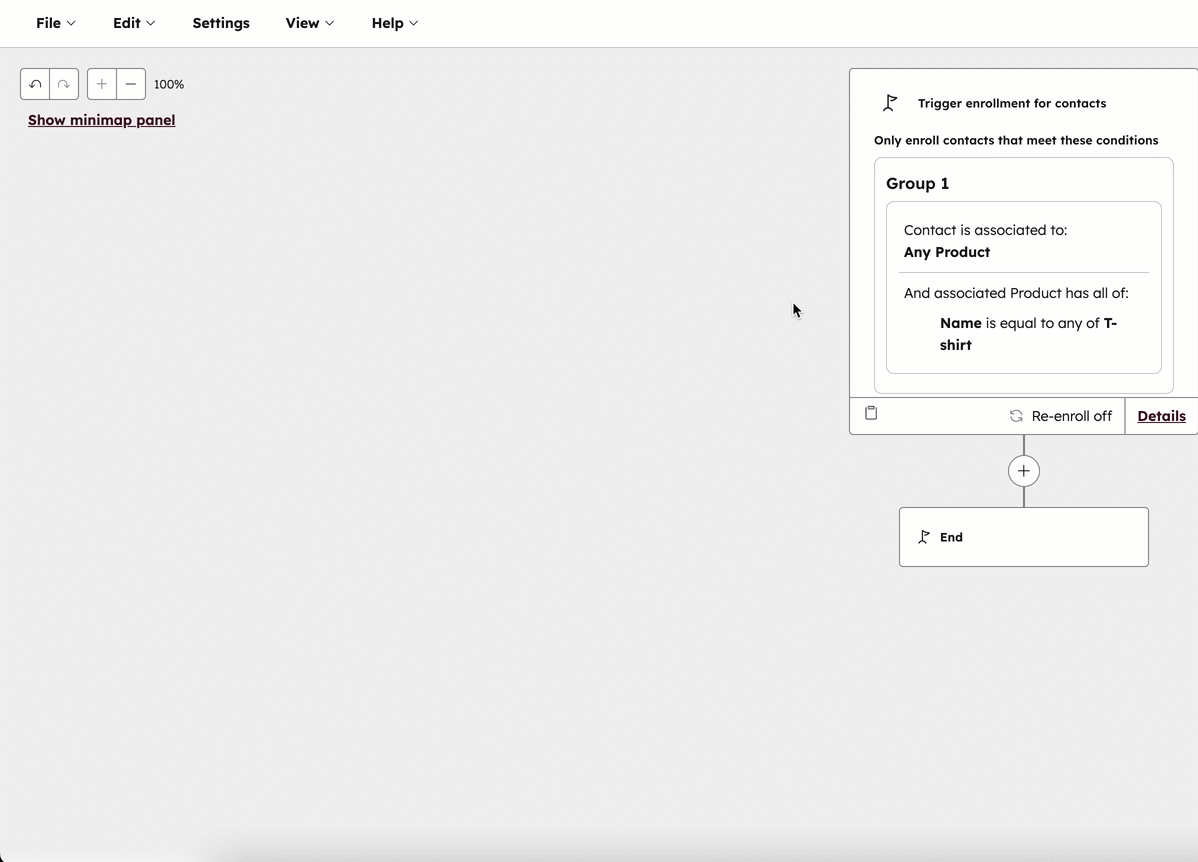
Task: Open Settings from the menu bar
Action: [221, 23]
